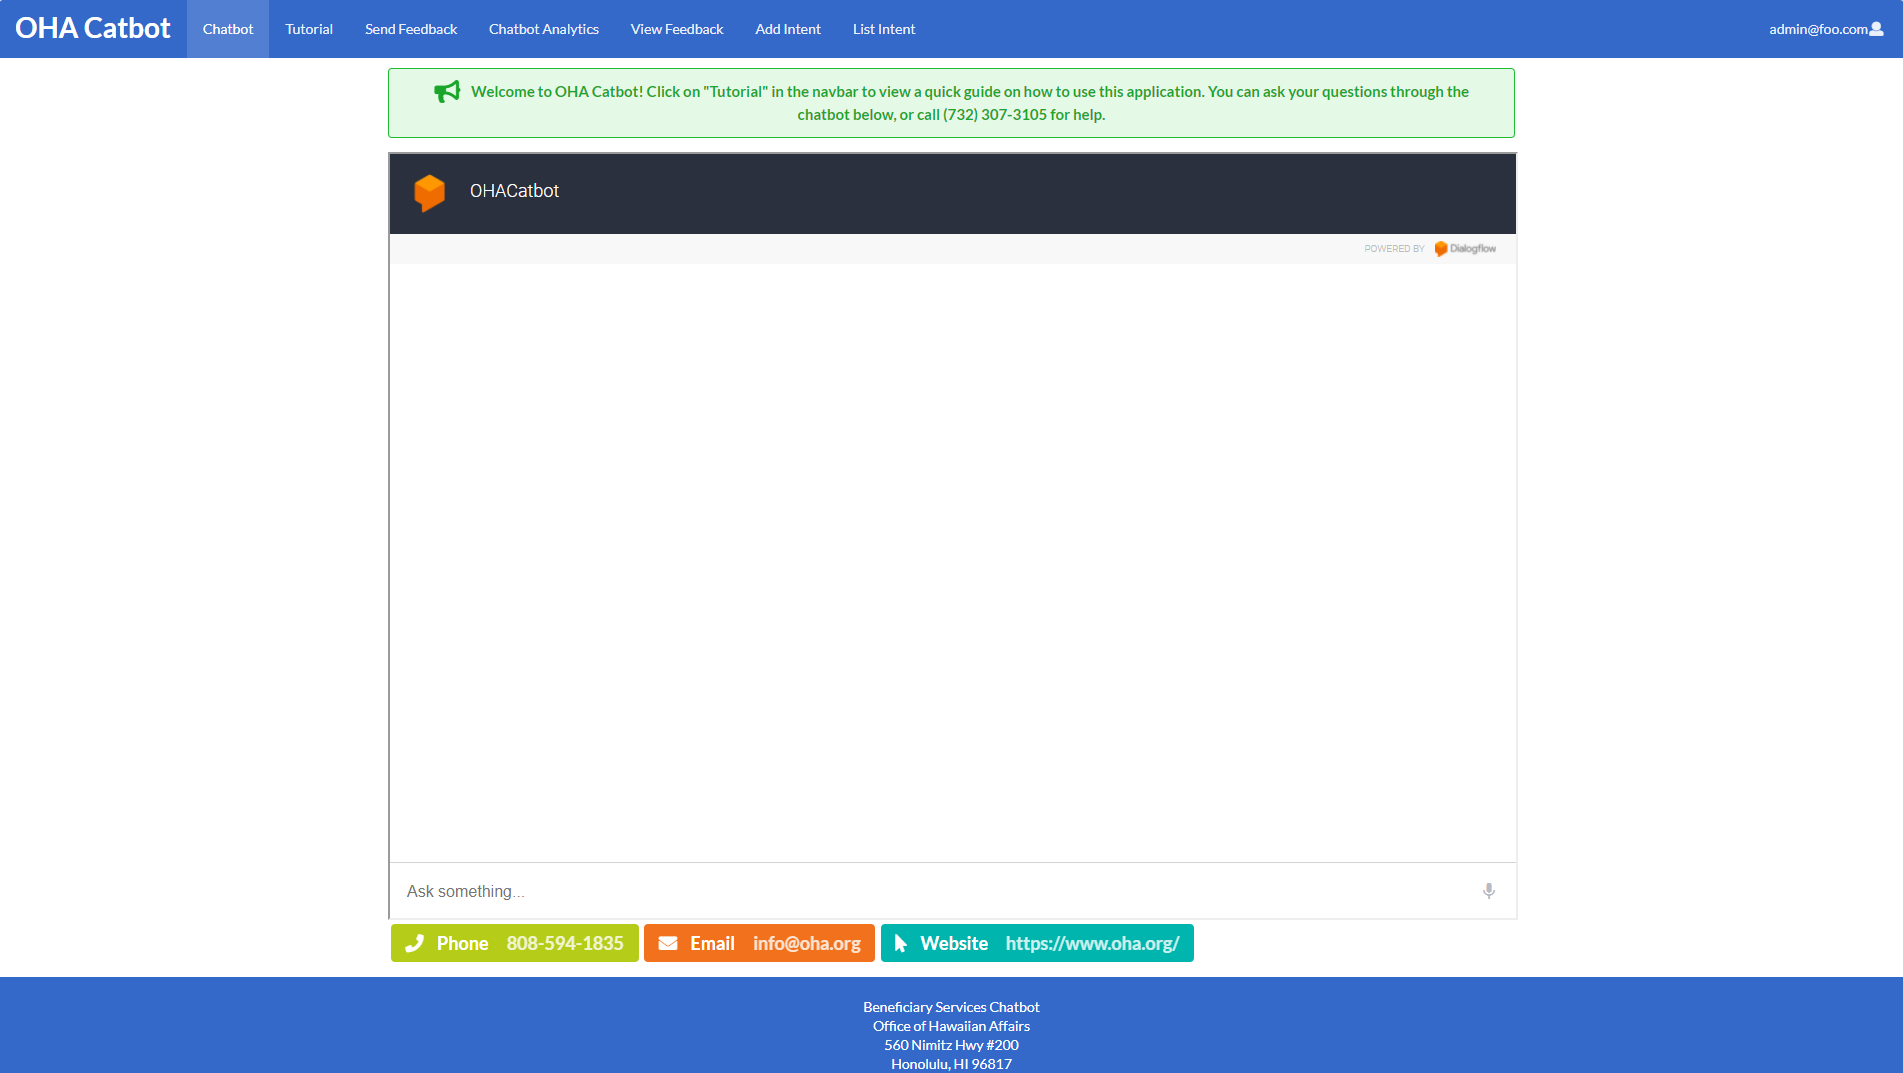Image resolution: width=1903 pixels, height=1073 pixels.
Task: Open List Intent page
Action: (x=884, y=29)
